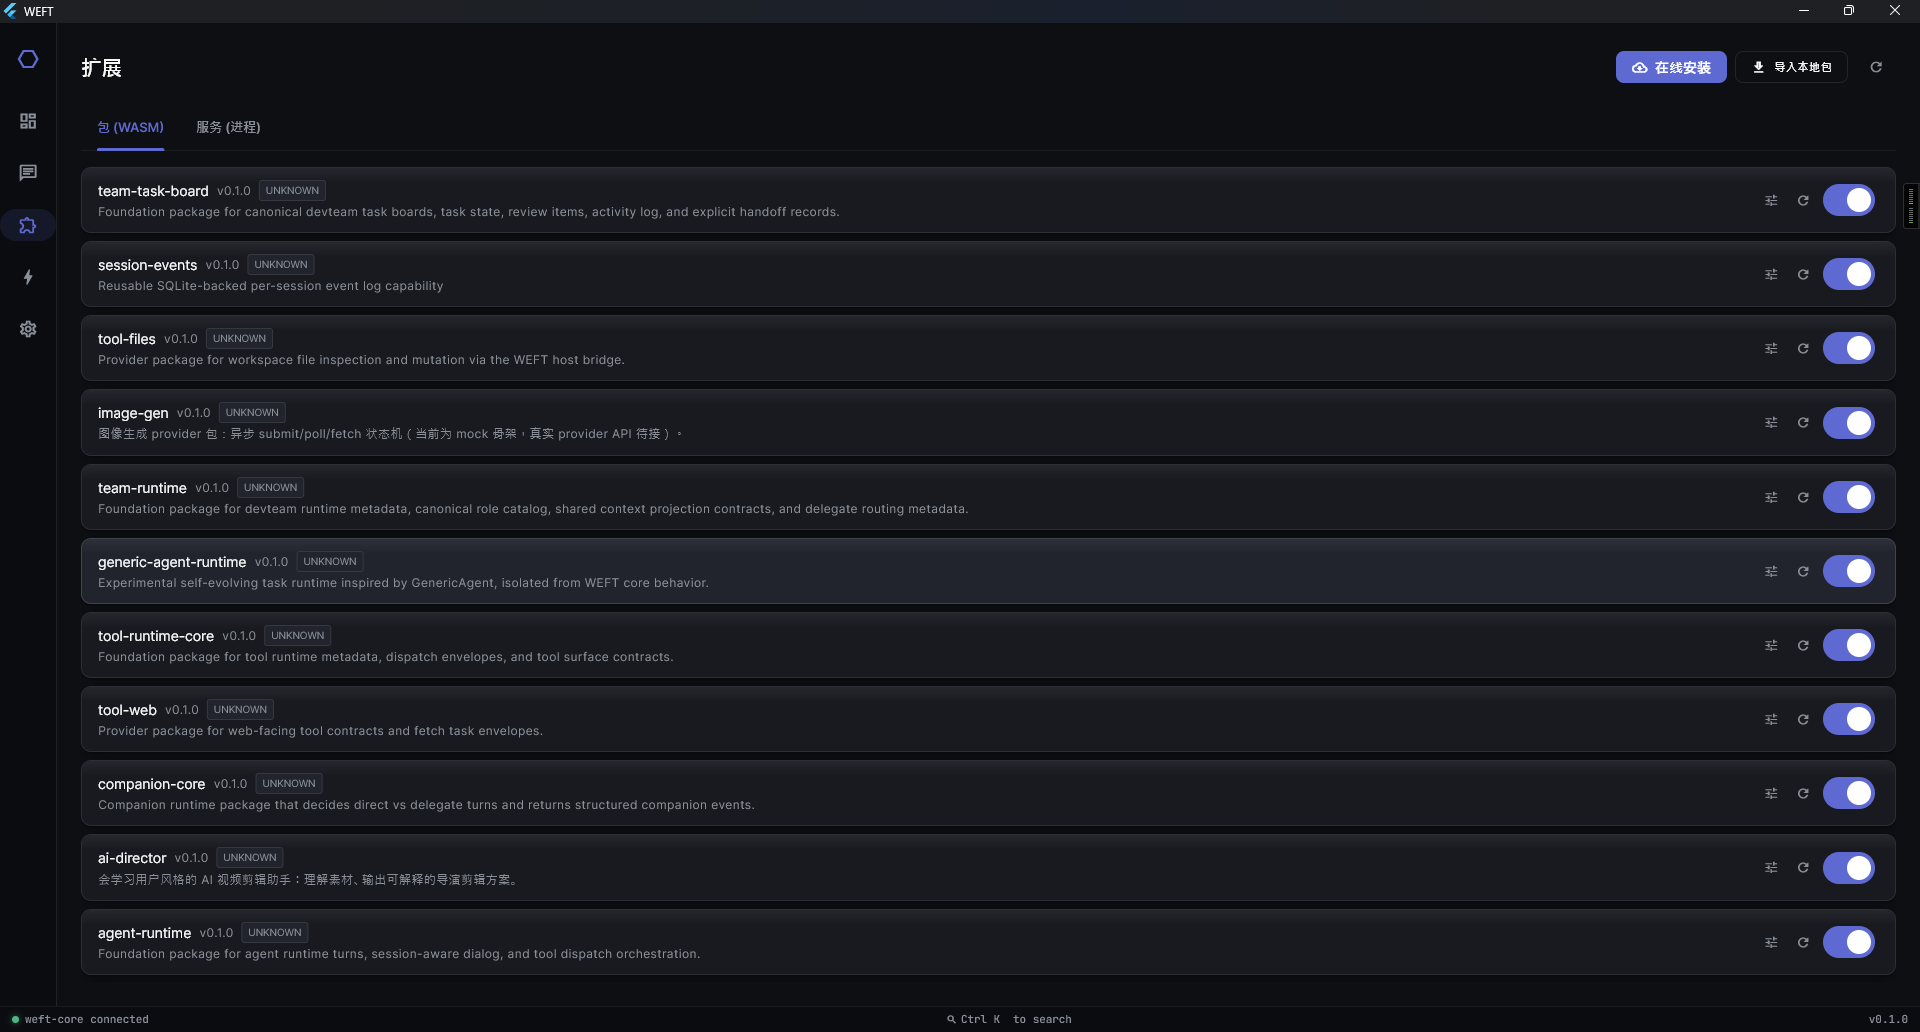This screenshot has height=1032, width=1920.
Task: Open settings sliders for ai-director
Action: (x=1771, y=868)
